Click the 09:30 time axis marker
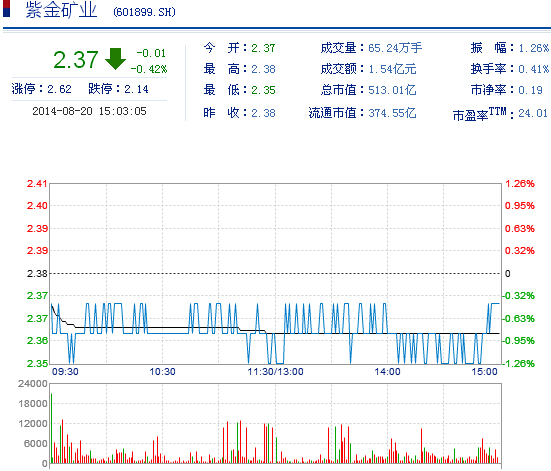551x471 pixels. [65, 372]
